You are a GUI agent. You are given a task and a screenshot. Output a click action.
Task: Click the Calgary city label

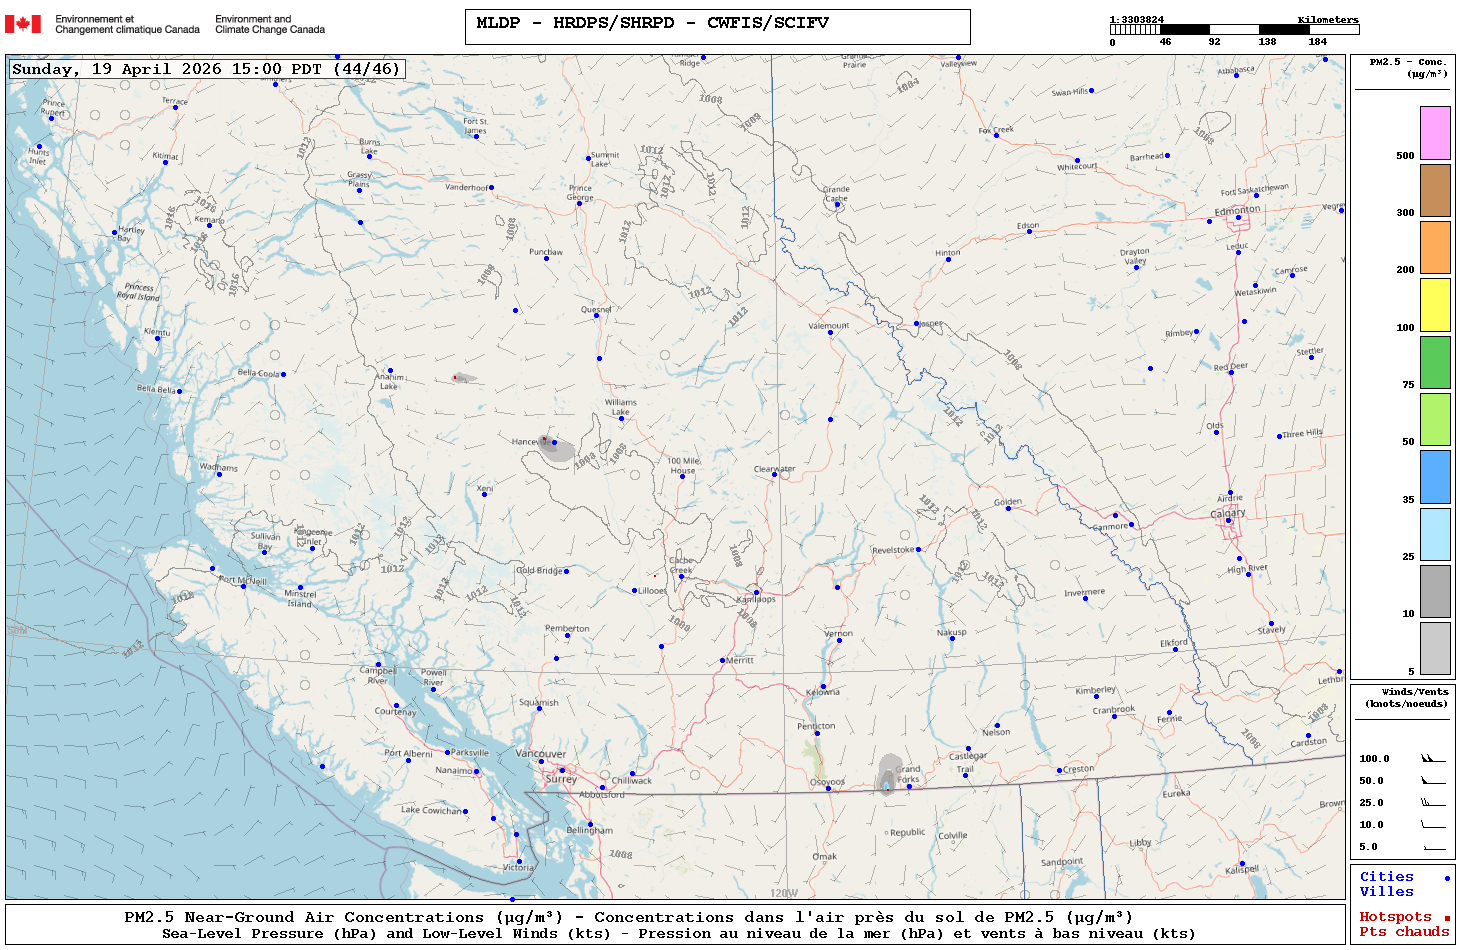[1228, 513]
